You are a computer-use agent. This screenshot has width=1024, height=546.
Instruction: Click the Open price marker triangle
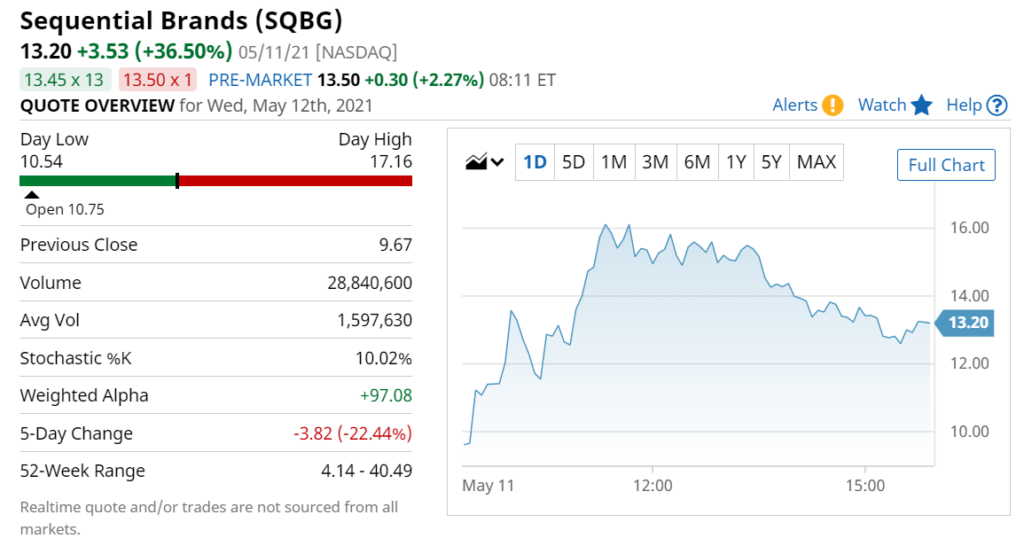click(31, 195)
